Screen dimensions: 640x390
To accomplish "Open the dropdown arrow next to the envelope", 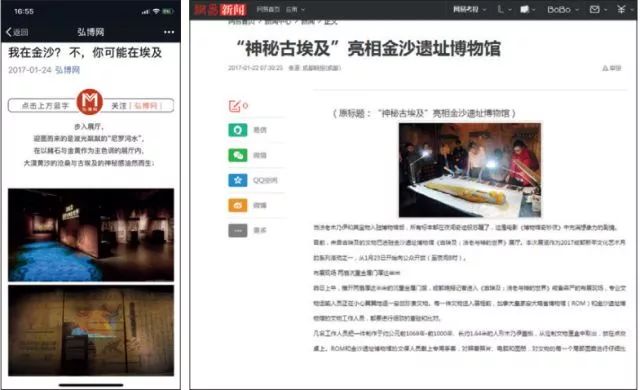I will 605,9.
